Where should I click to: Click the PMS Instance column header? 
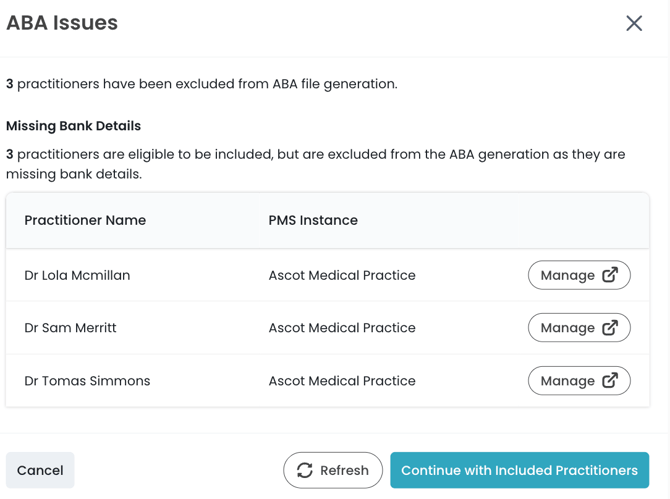tap(313, 220)
